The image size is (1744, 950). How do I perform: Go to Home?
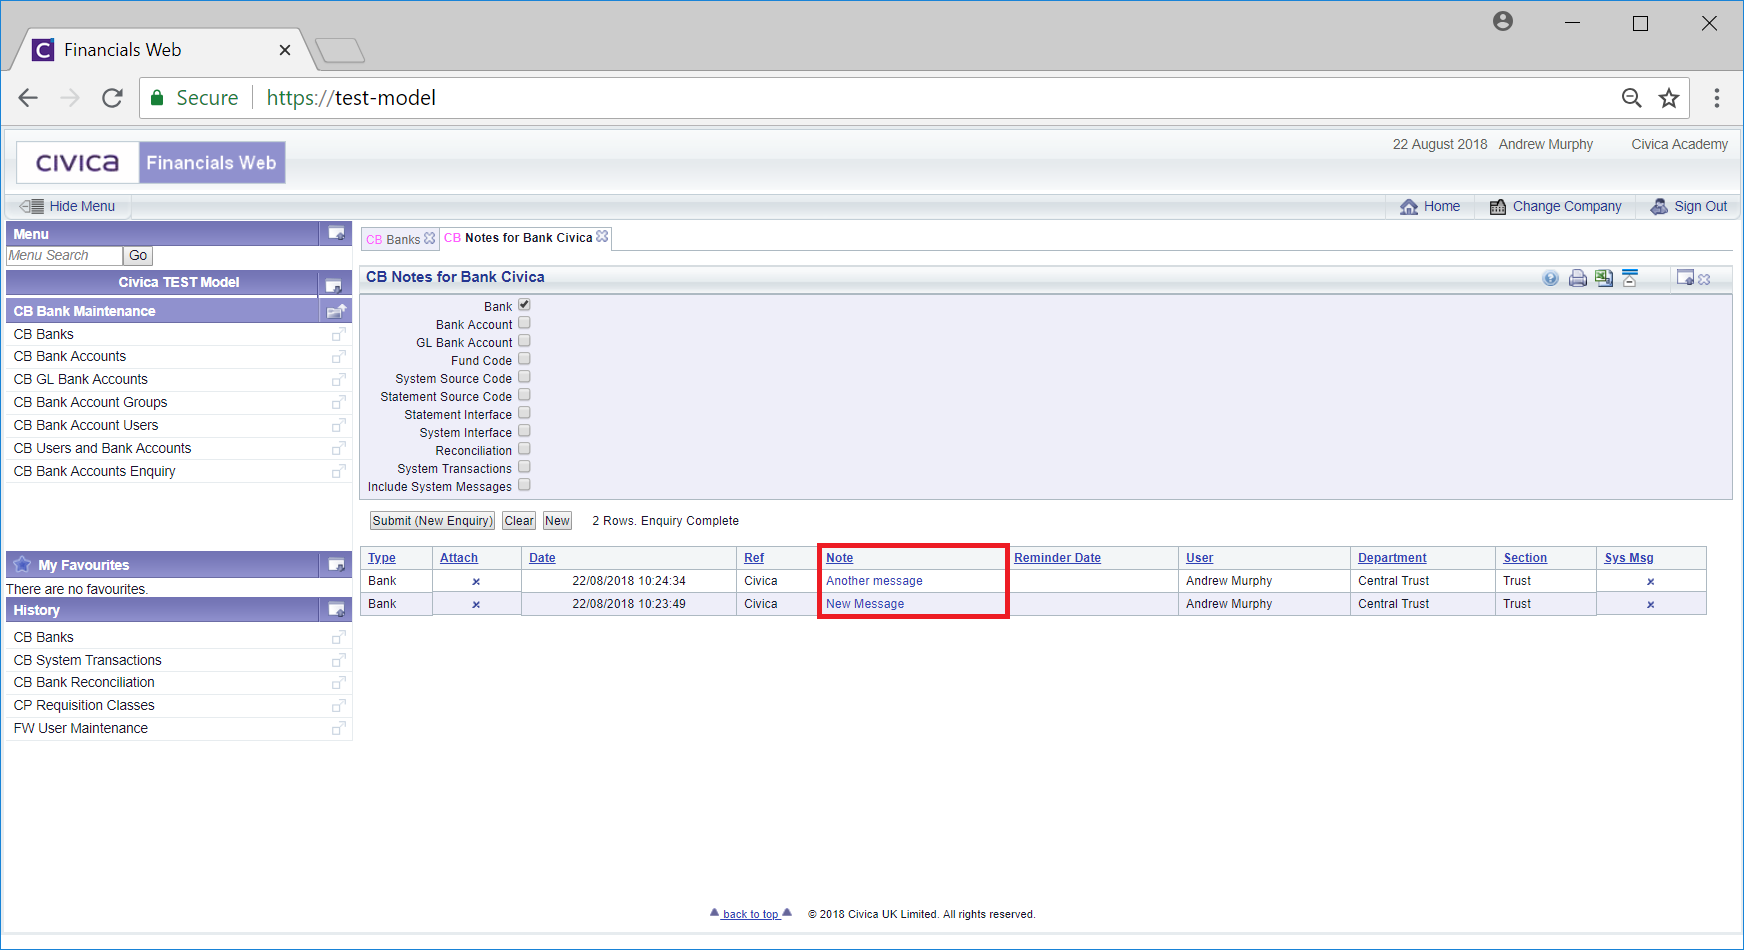(x=1430, y=206)
